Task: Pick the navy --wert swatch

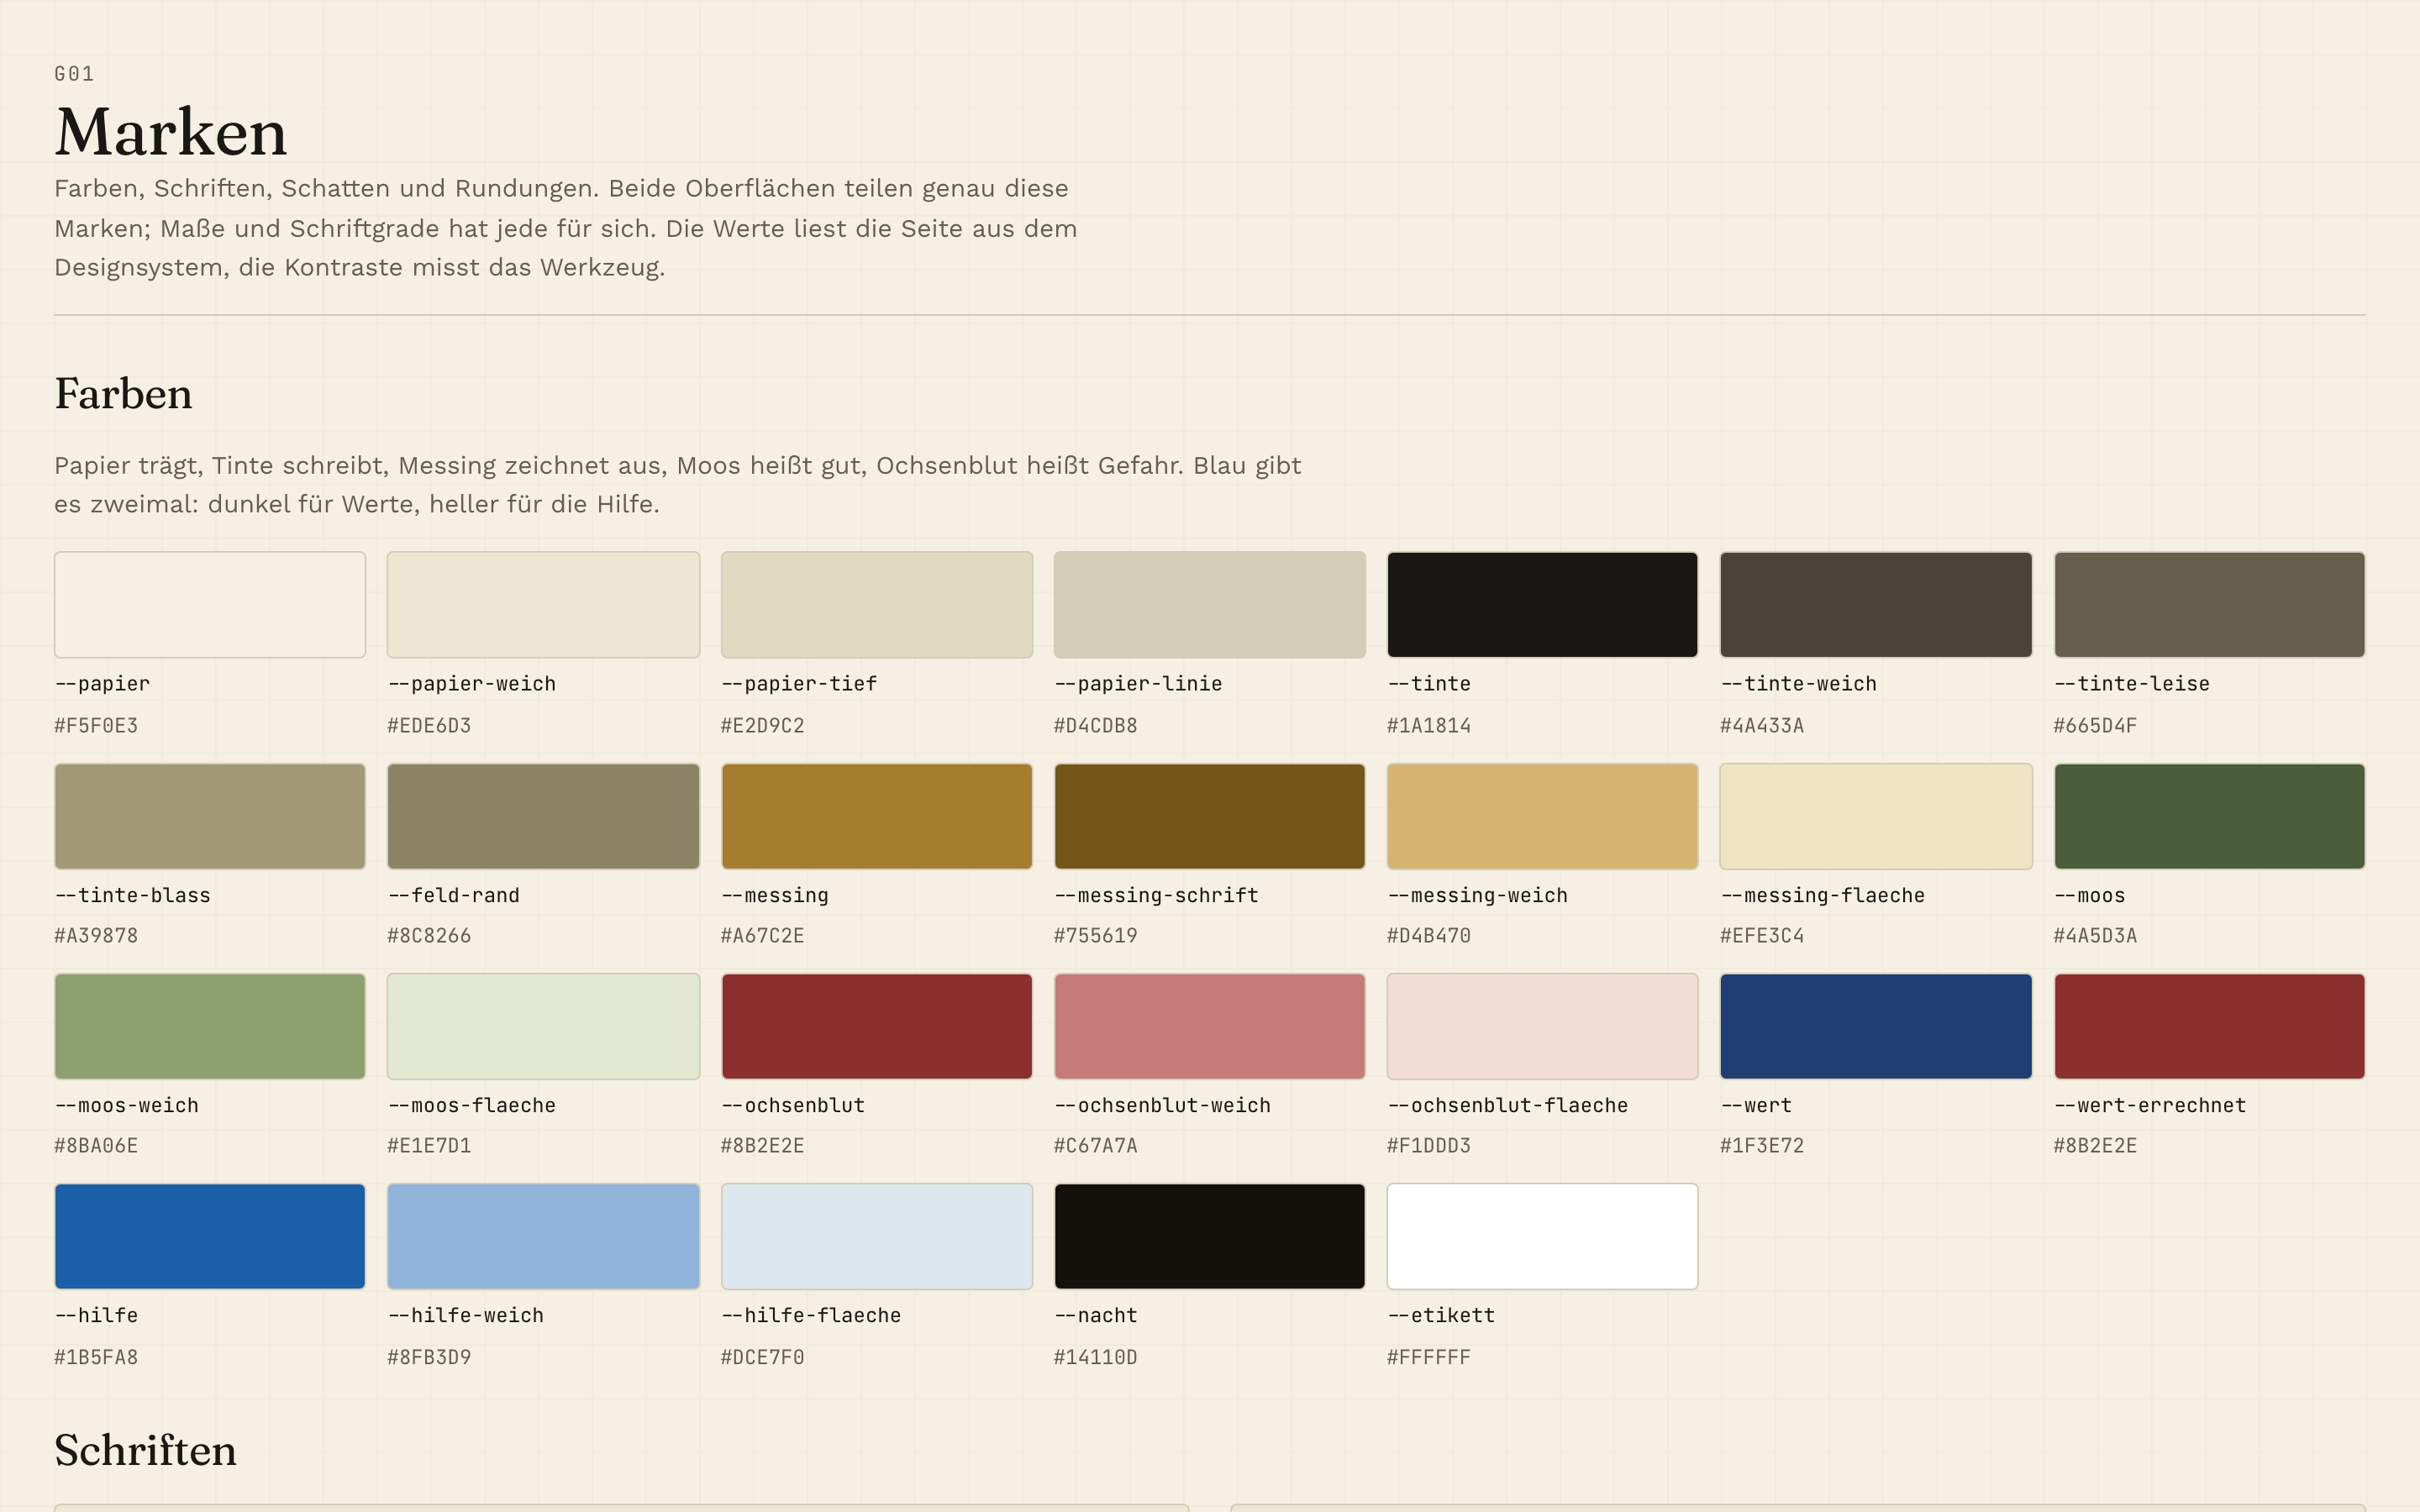Action: click(x=1876, y=1026)
